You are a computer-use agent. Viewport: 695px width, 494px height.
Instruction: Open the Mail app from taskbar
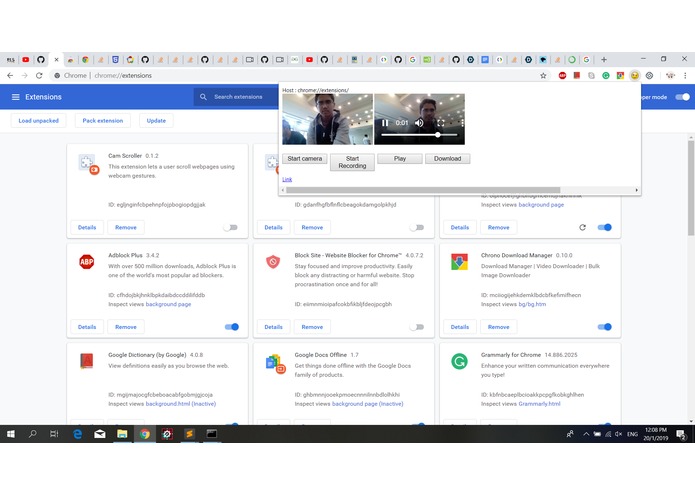[x=100, y=434]
